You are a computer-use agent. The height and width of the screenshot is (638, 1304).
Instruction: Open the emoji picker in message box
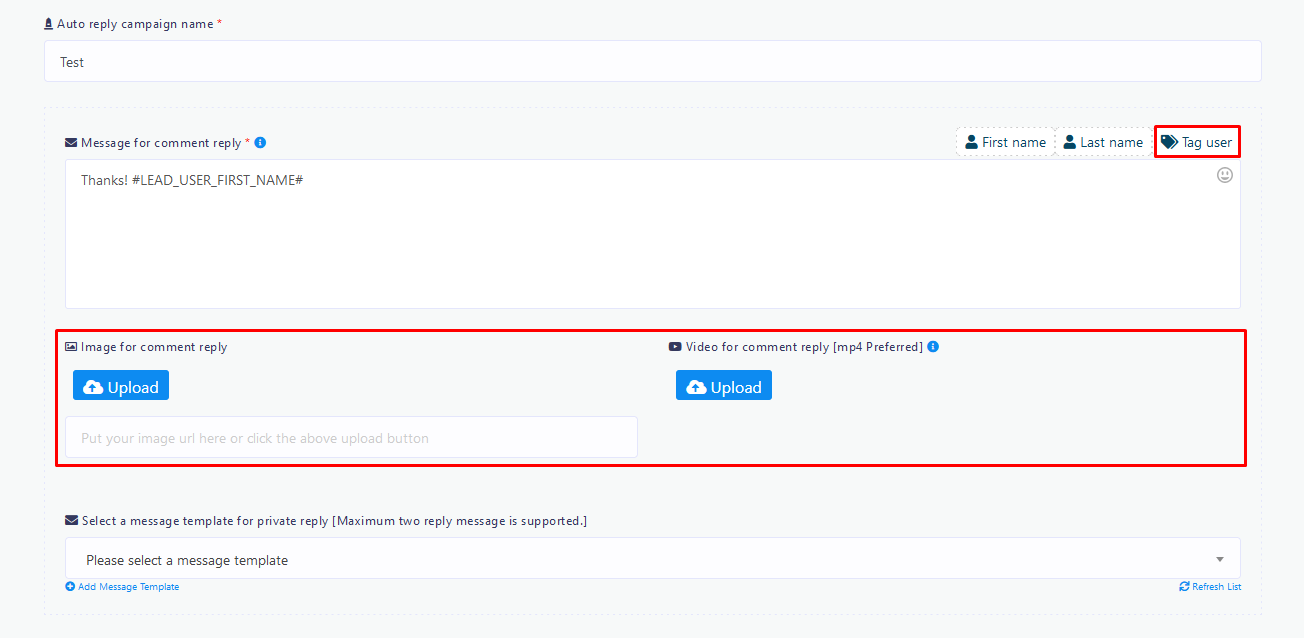[1224, 175]
